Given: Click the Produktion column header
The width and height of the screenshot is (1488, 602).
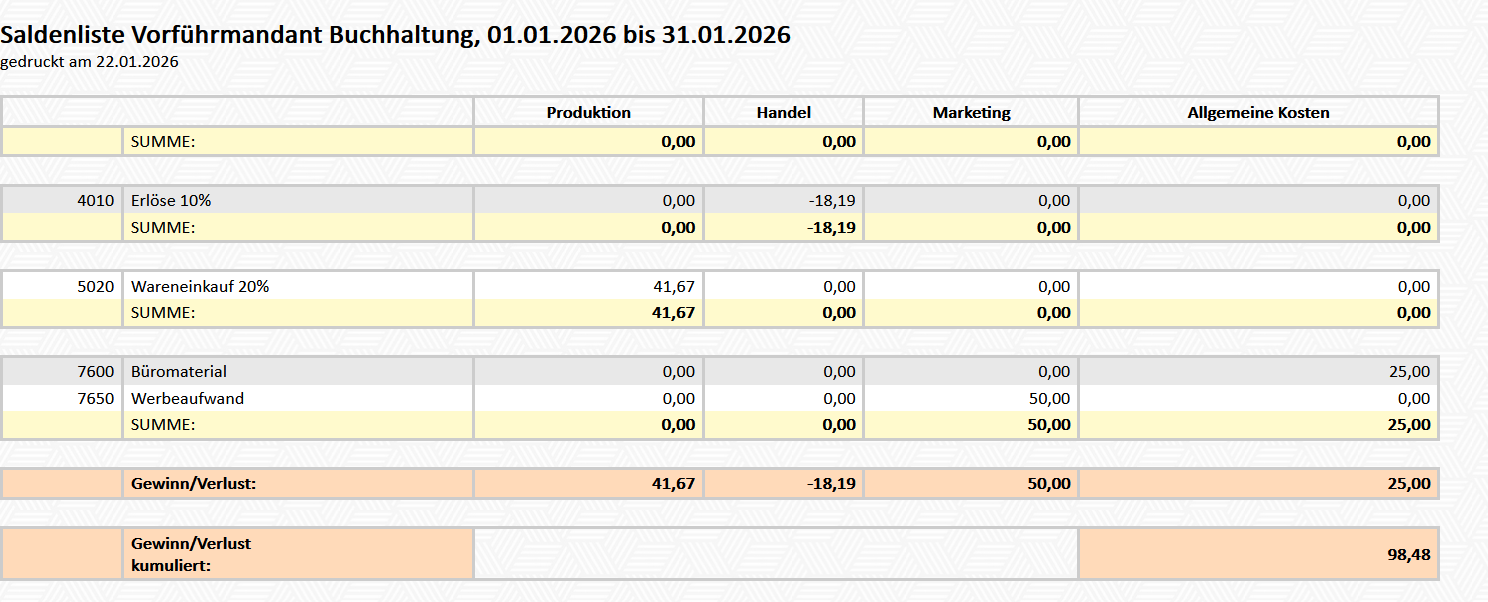Looking at the screenshot, I should [x=588, y=112].
